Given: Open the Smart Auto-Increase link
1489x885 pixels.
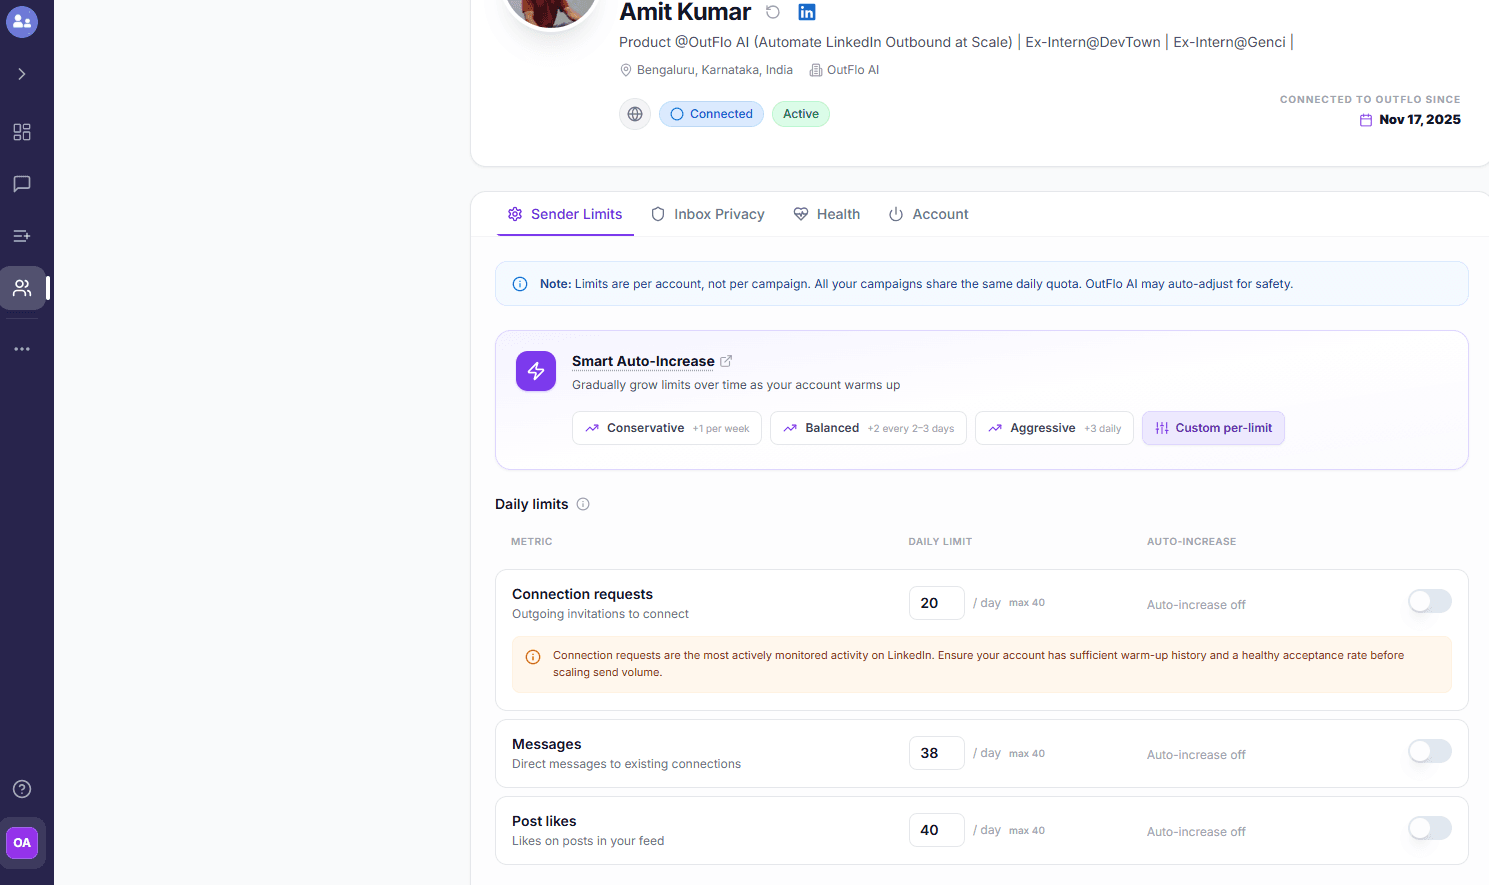Looking at the screenshot, I should [x=643, y=361].
